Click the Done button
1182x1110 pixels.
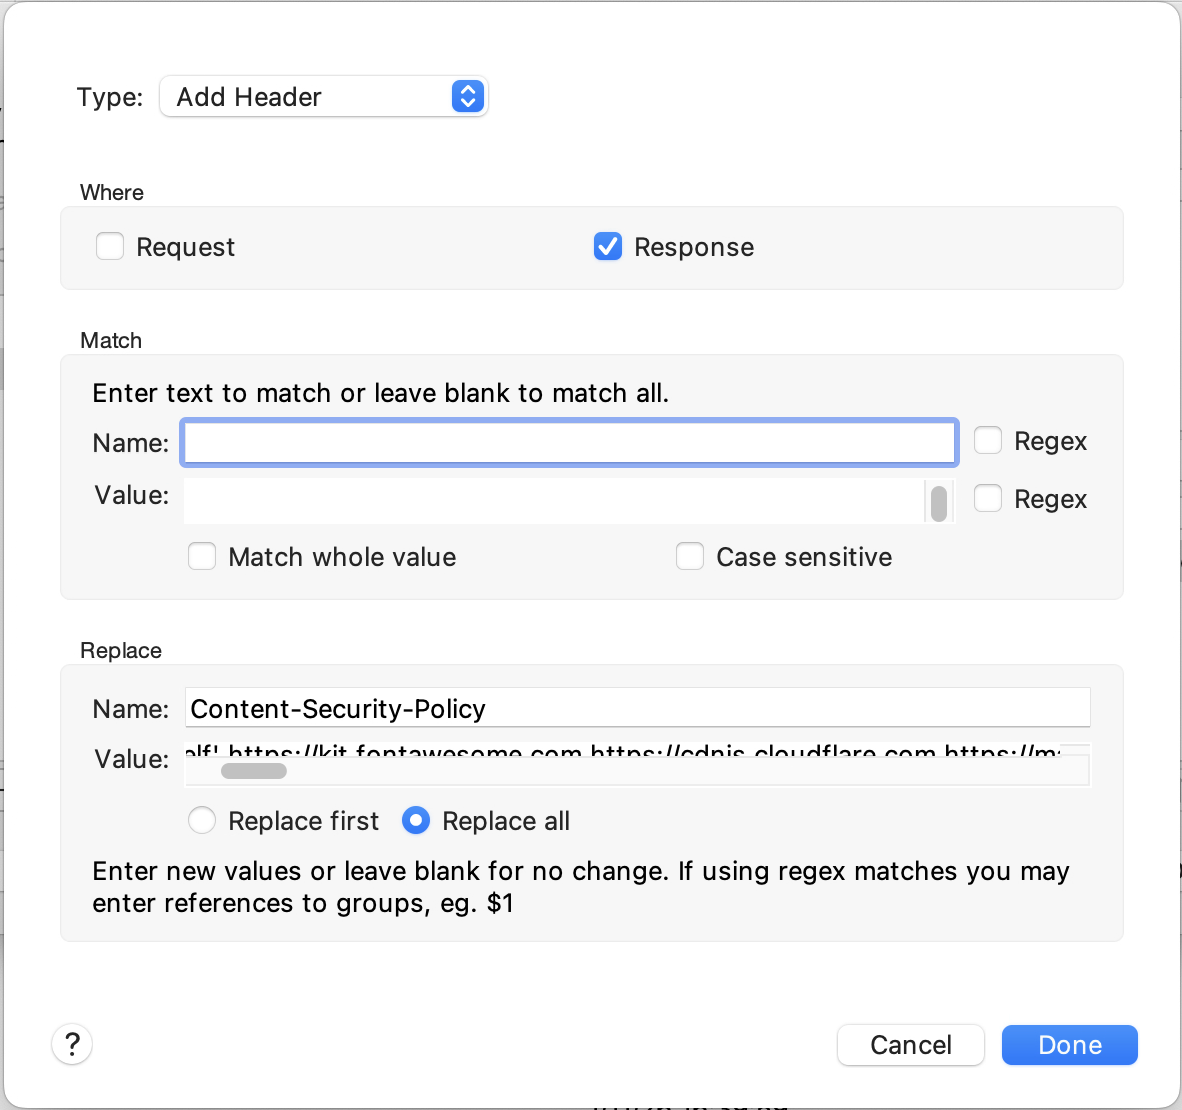(x=1069, y=1044)
